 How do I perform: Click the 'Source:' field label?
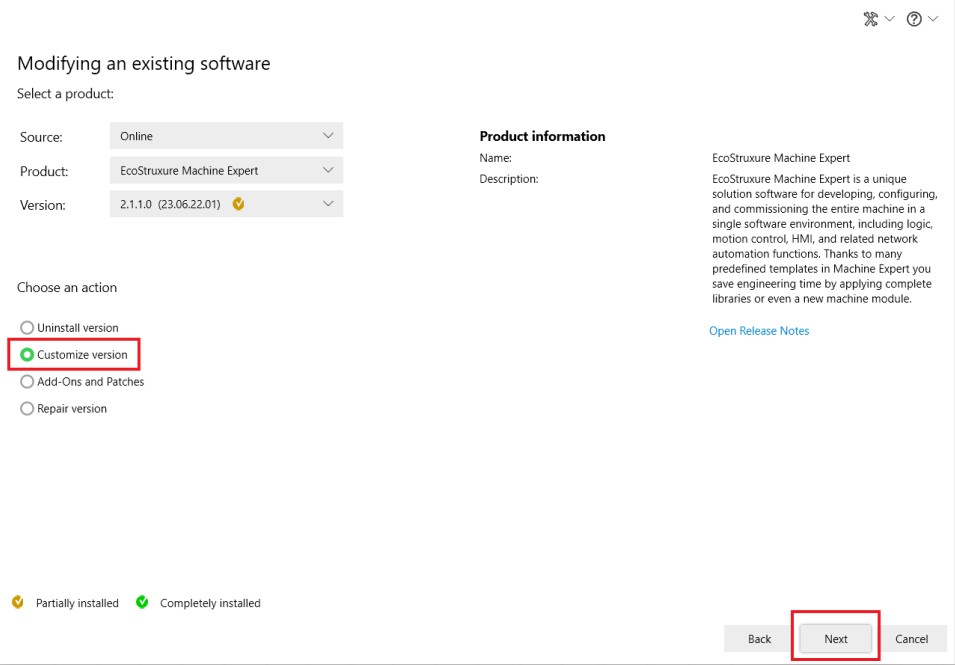pyautogui.click(x=41, y=137)
